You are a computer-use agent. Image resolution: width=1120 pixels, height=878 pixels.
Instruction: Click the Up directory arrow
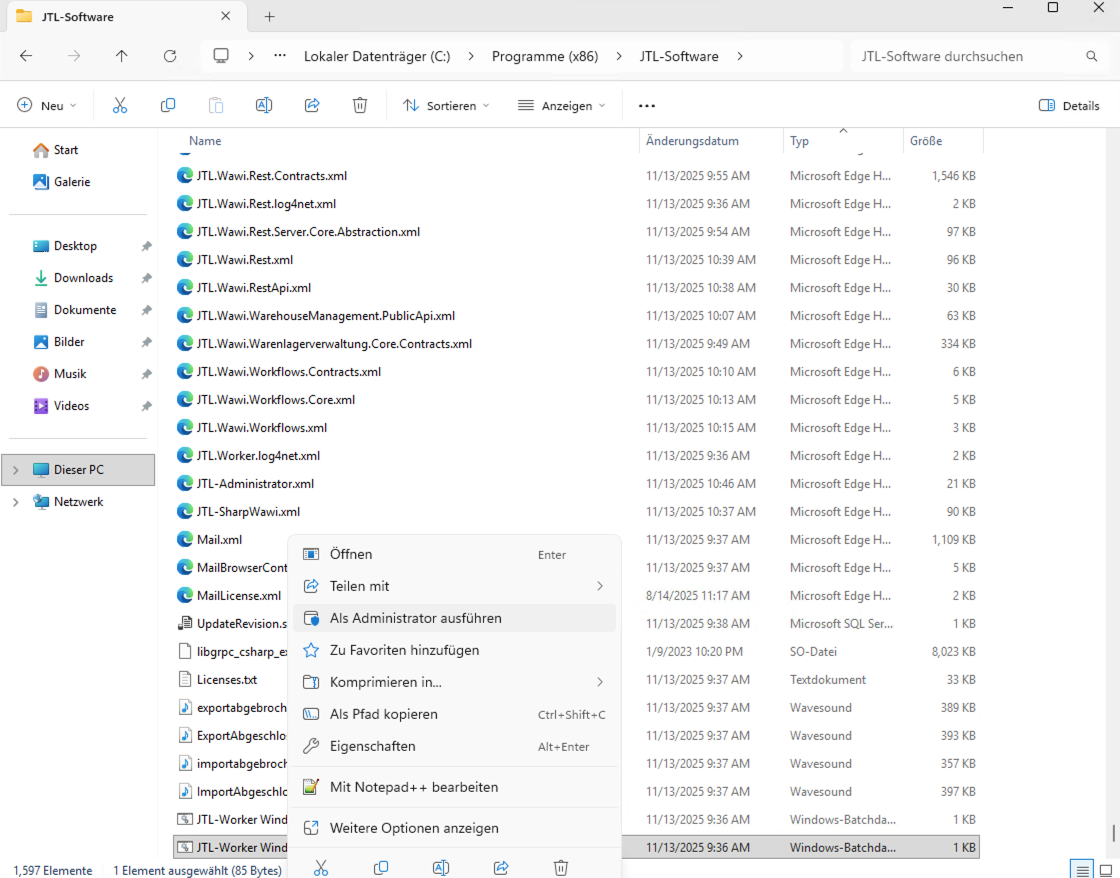122,57
